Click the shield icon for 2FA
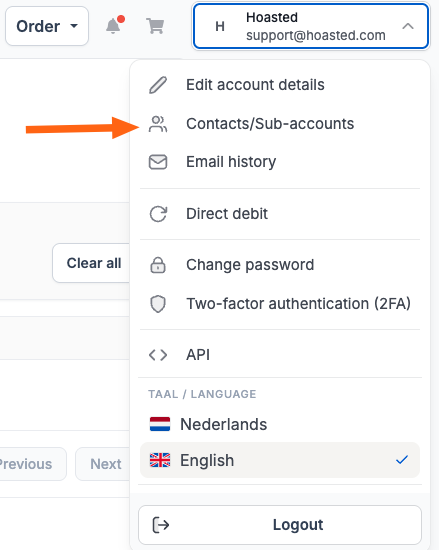The width and height of the screenshot is (439, 550). pos(158,304)
